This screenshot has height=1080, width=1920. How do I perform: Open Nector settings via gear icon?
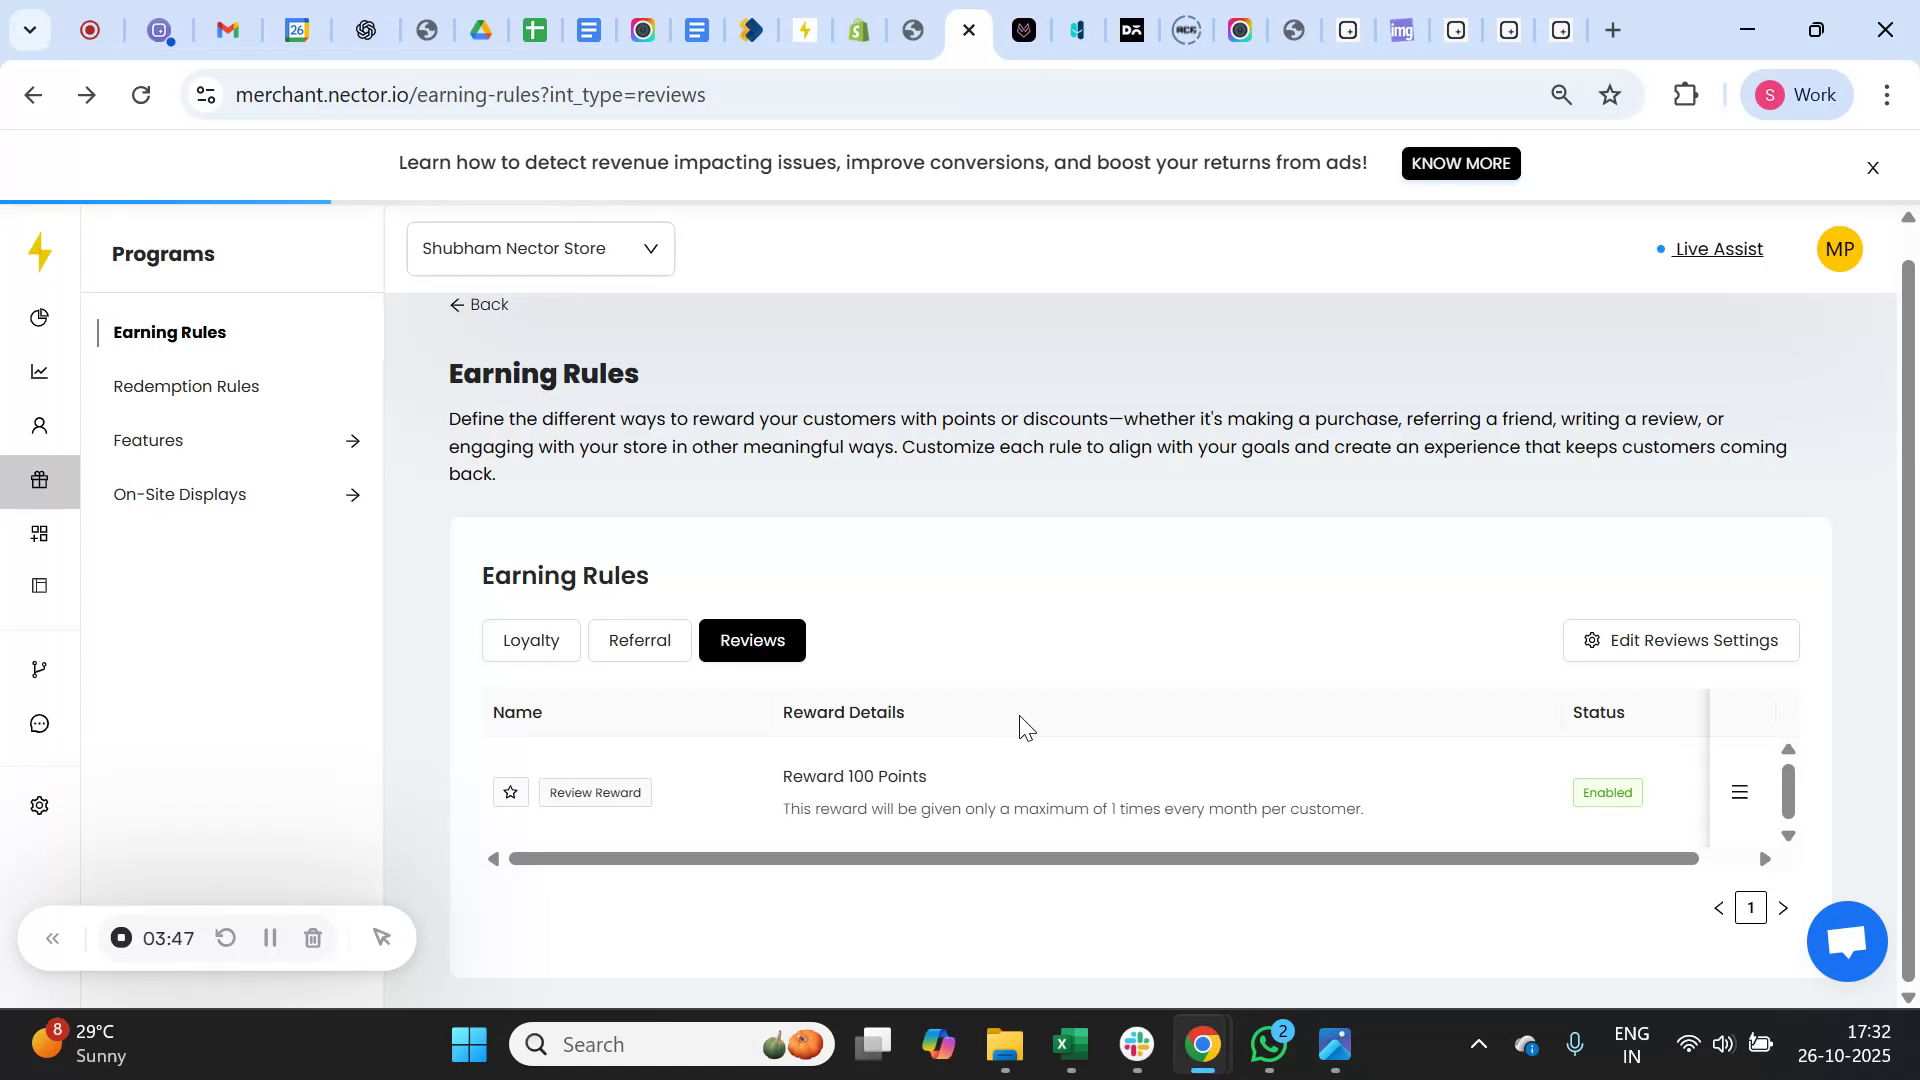click(39, 805)
